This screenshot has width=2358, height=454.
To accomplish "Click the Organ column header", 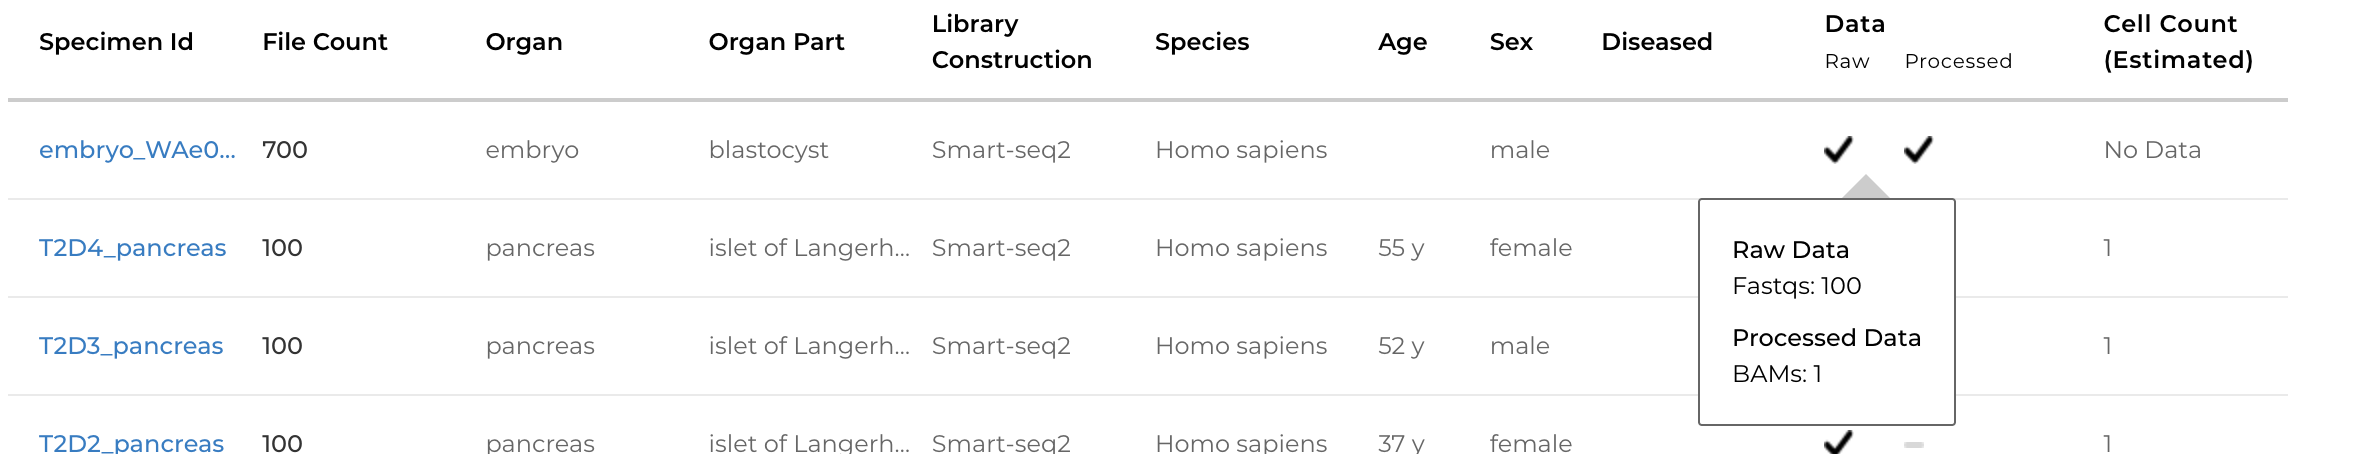I will tap(524, 42).
